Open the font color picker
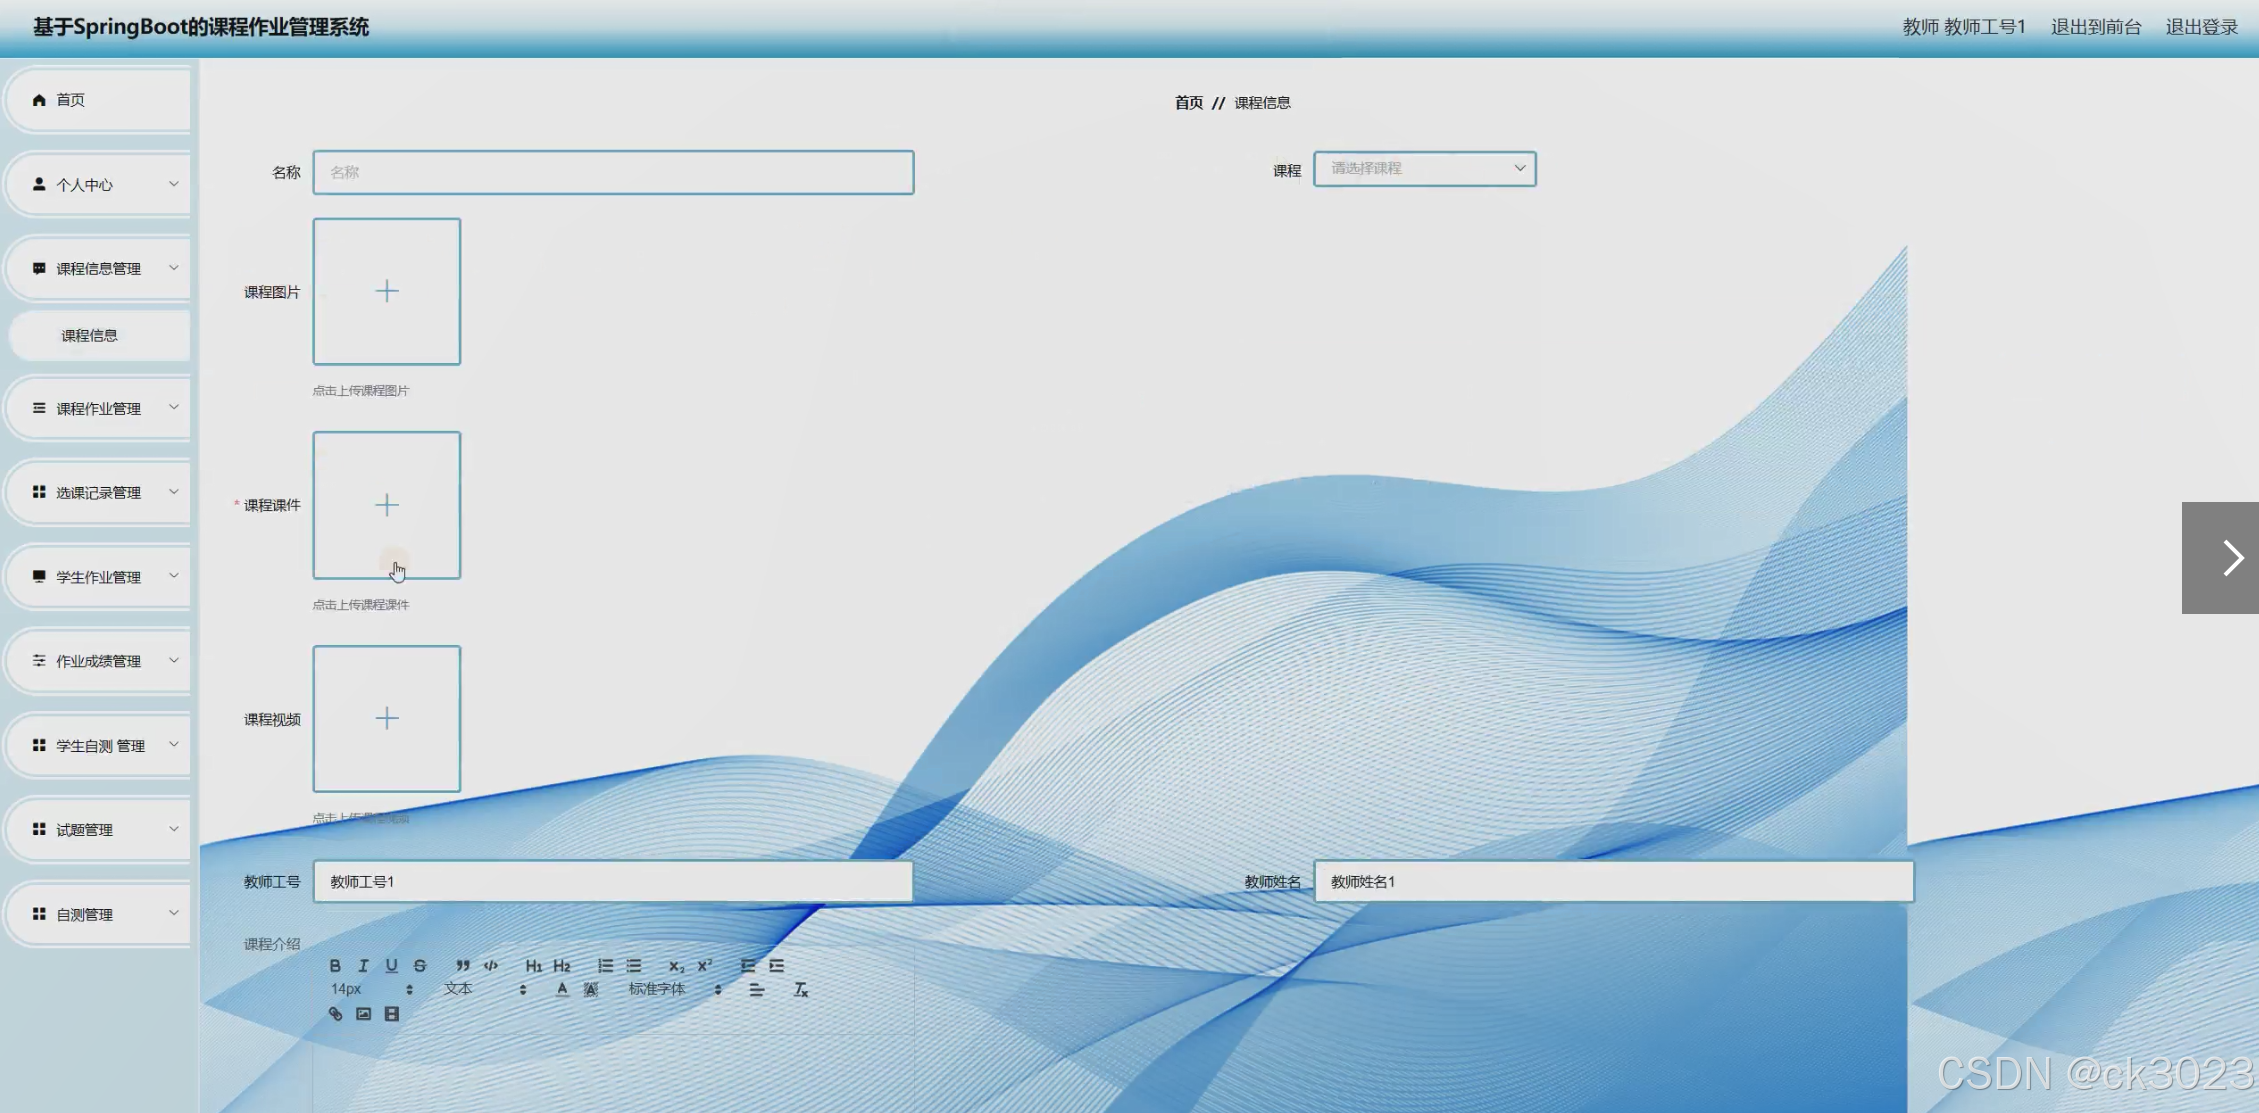 (562, 990)
